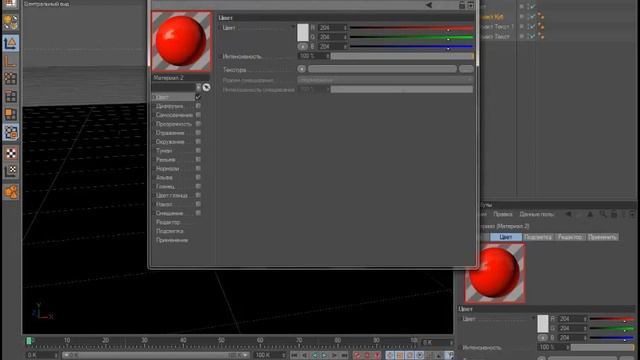Enable the Рельеф channel checkbox
Viewport: 640px width, 360px height.
(x=198, y=160)
